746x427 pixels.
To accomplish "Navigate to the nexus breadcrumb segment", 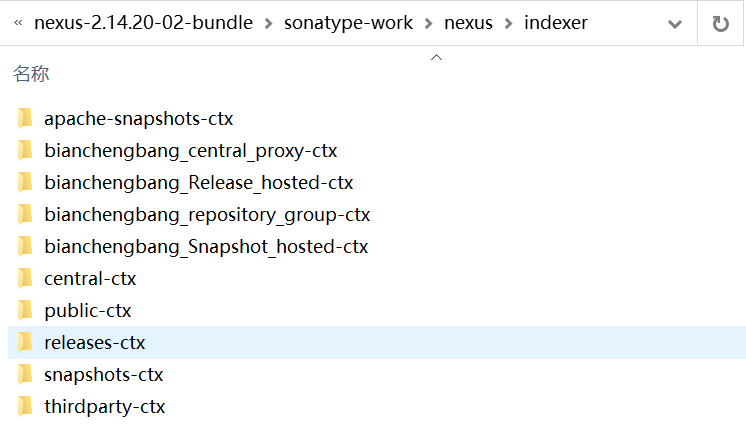I will [468, 22].
